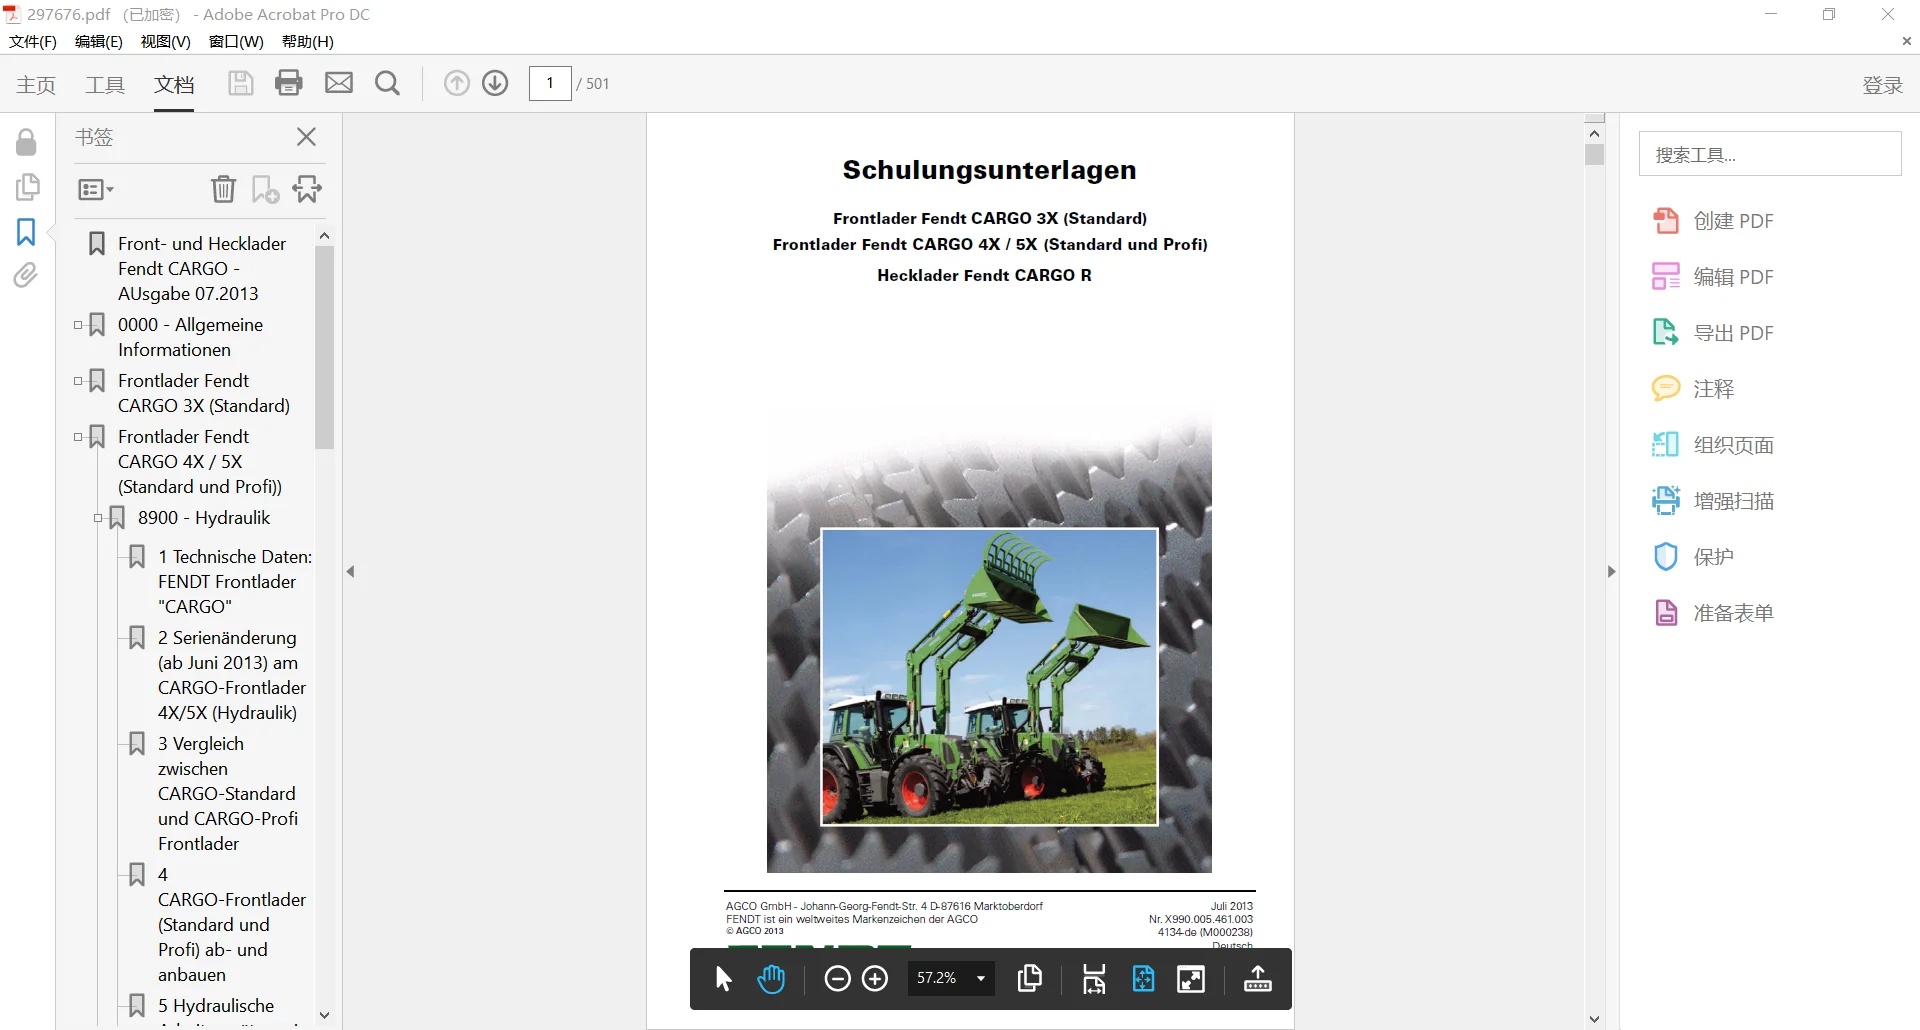1920x1030 pixels.
Task: Open the 增强扫描 tool
Action: (1713, 501)
